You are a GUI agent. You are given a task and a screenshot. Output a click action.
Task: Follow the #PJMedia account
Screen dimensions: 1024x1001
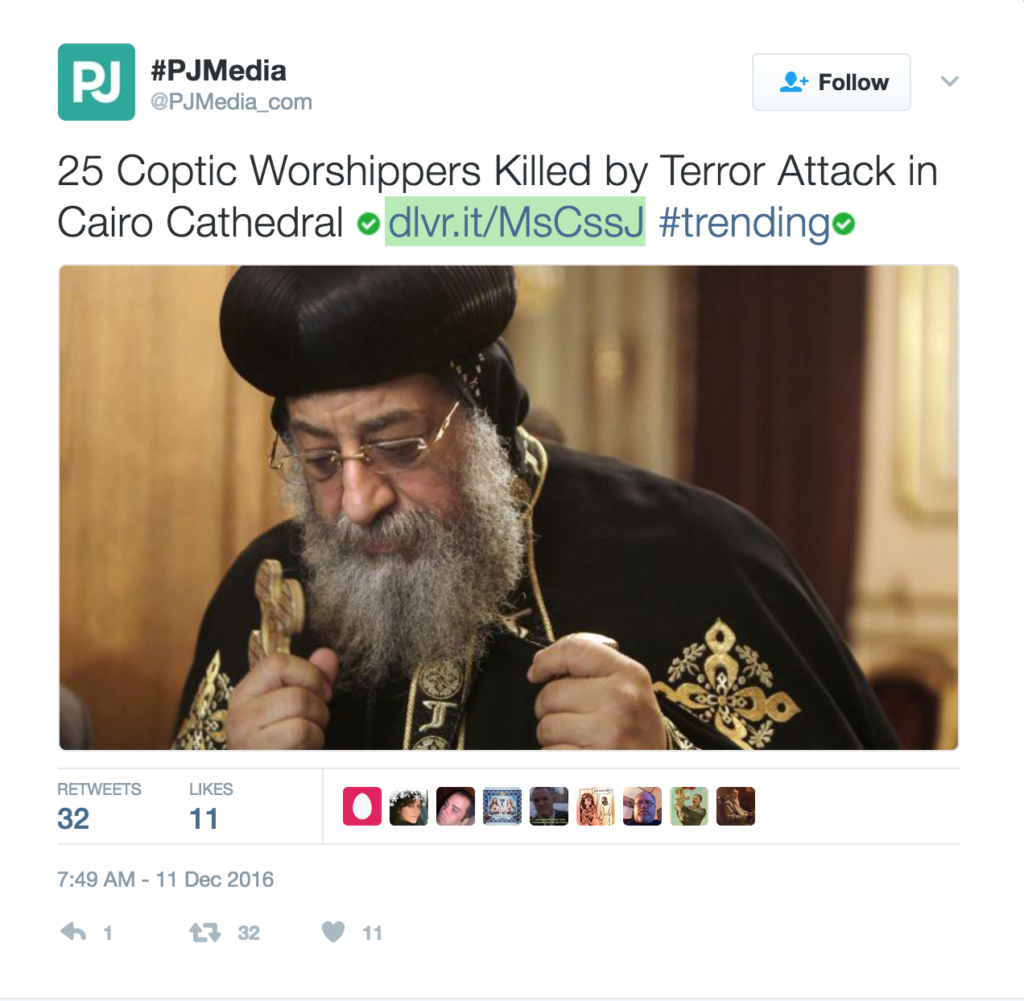(831, 82)
